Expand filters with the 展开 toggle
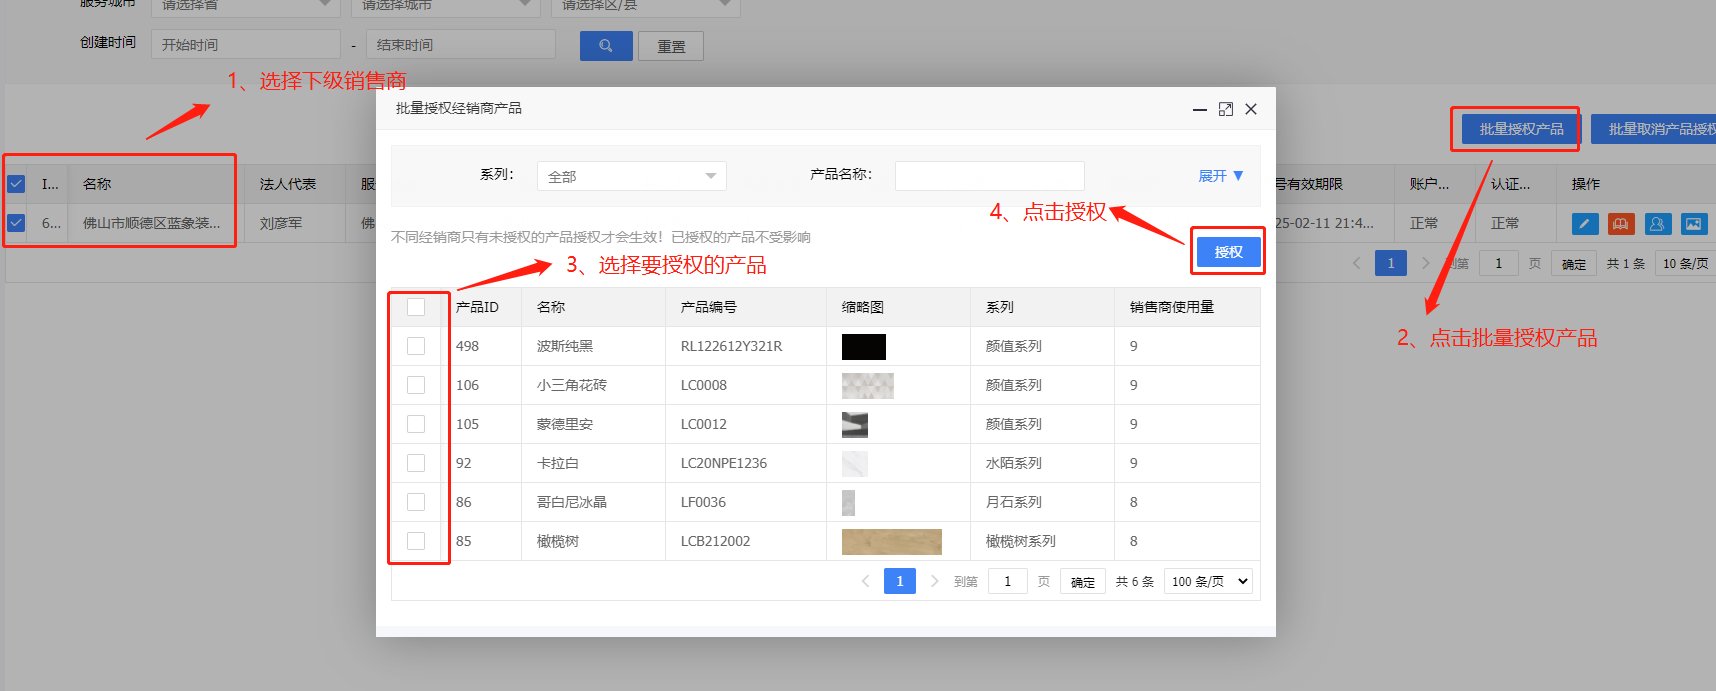 pos(1220,176)
